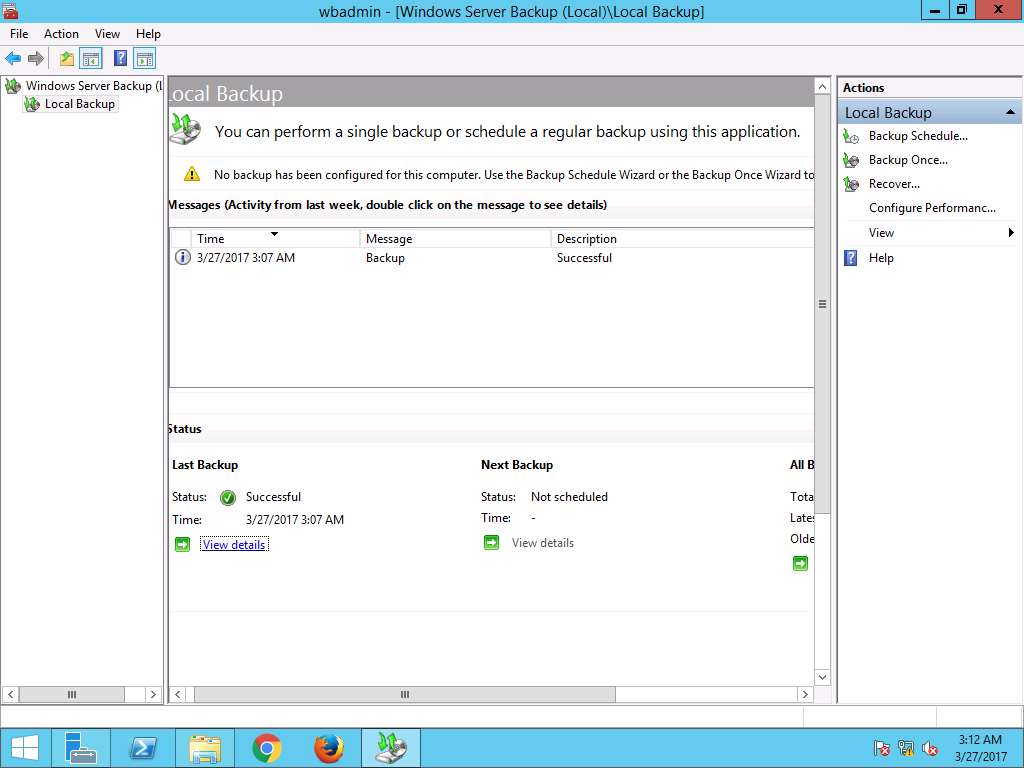Image resolution: width=1024 pixels, height=768 pixels.
Task: Launch Google Chrome from taskbar
Action: tap(266, 748)
